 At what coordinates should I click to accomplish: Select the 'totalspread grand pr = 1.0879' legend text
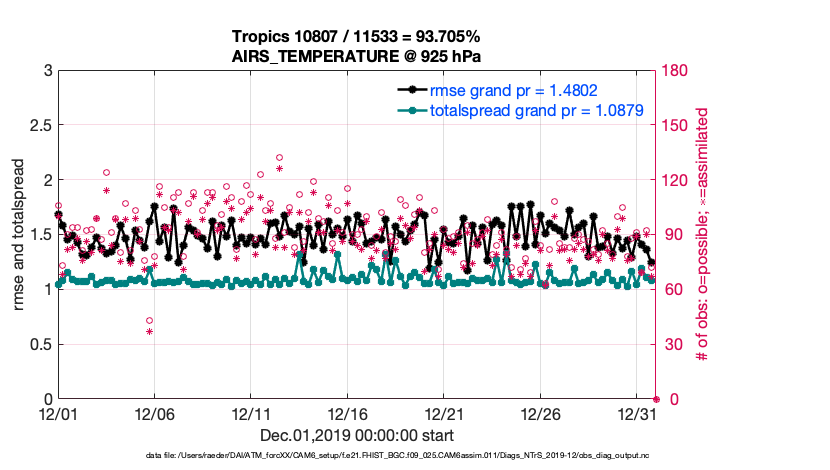(536, 110)
